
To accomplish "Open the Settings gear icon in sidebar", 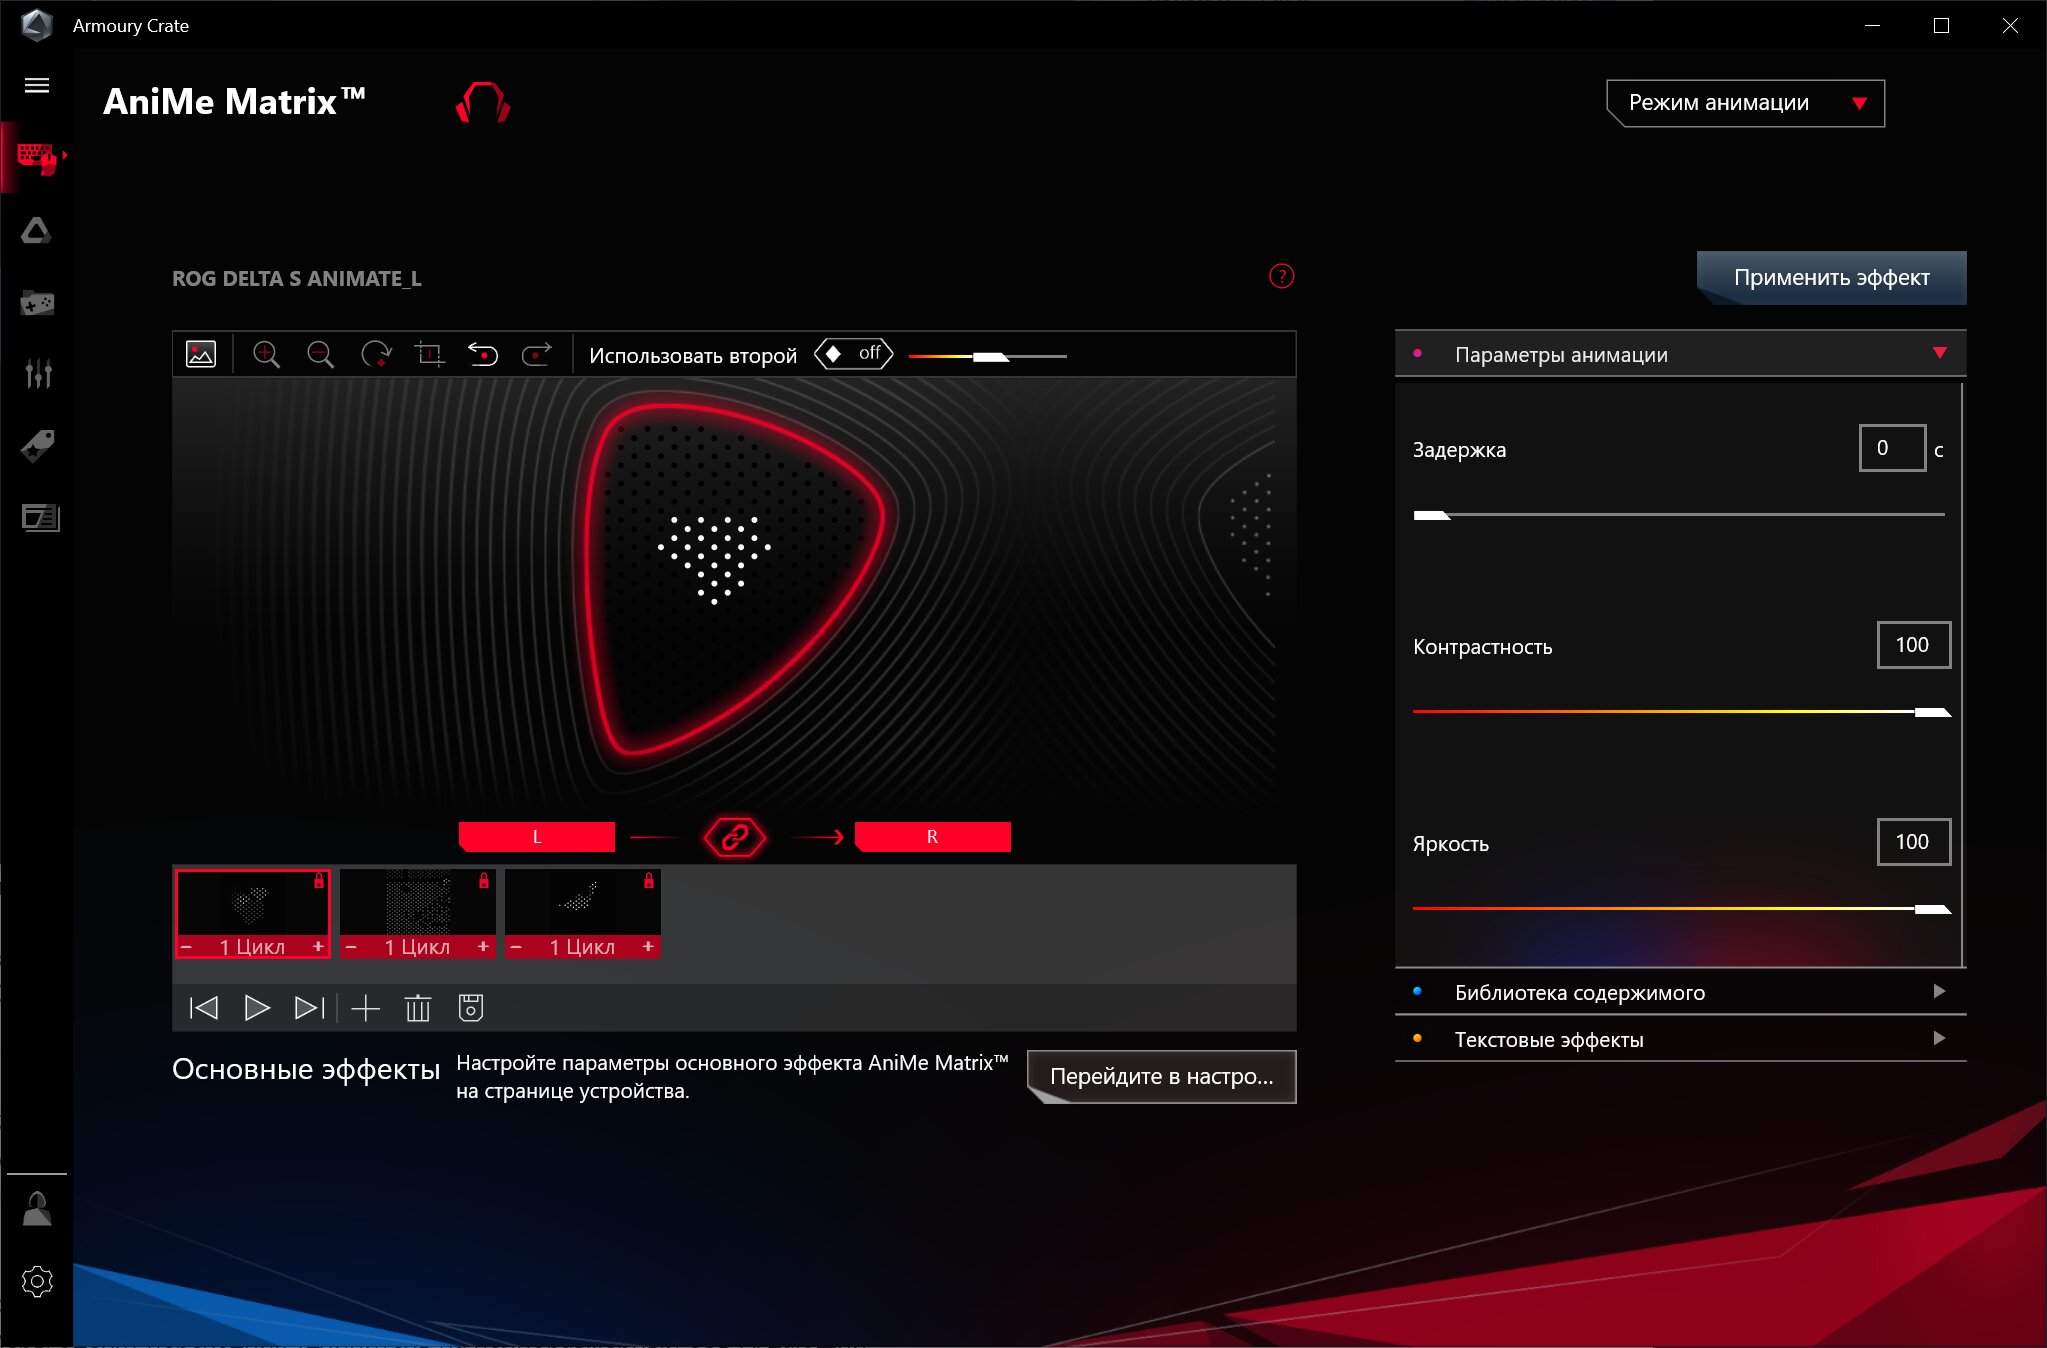I will point(37,1281).
